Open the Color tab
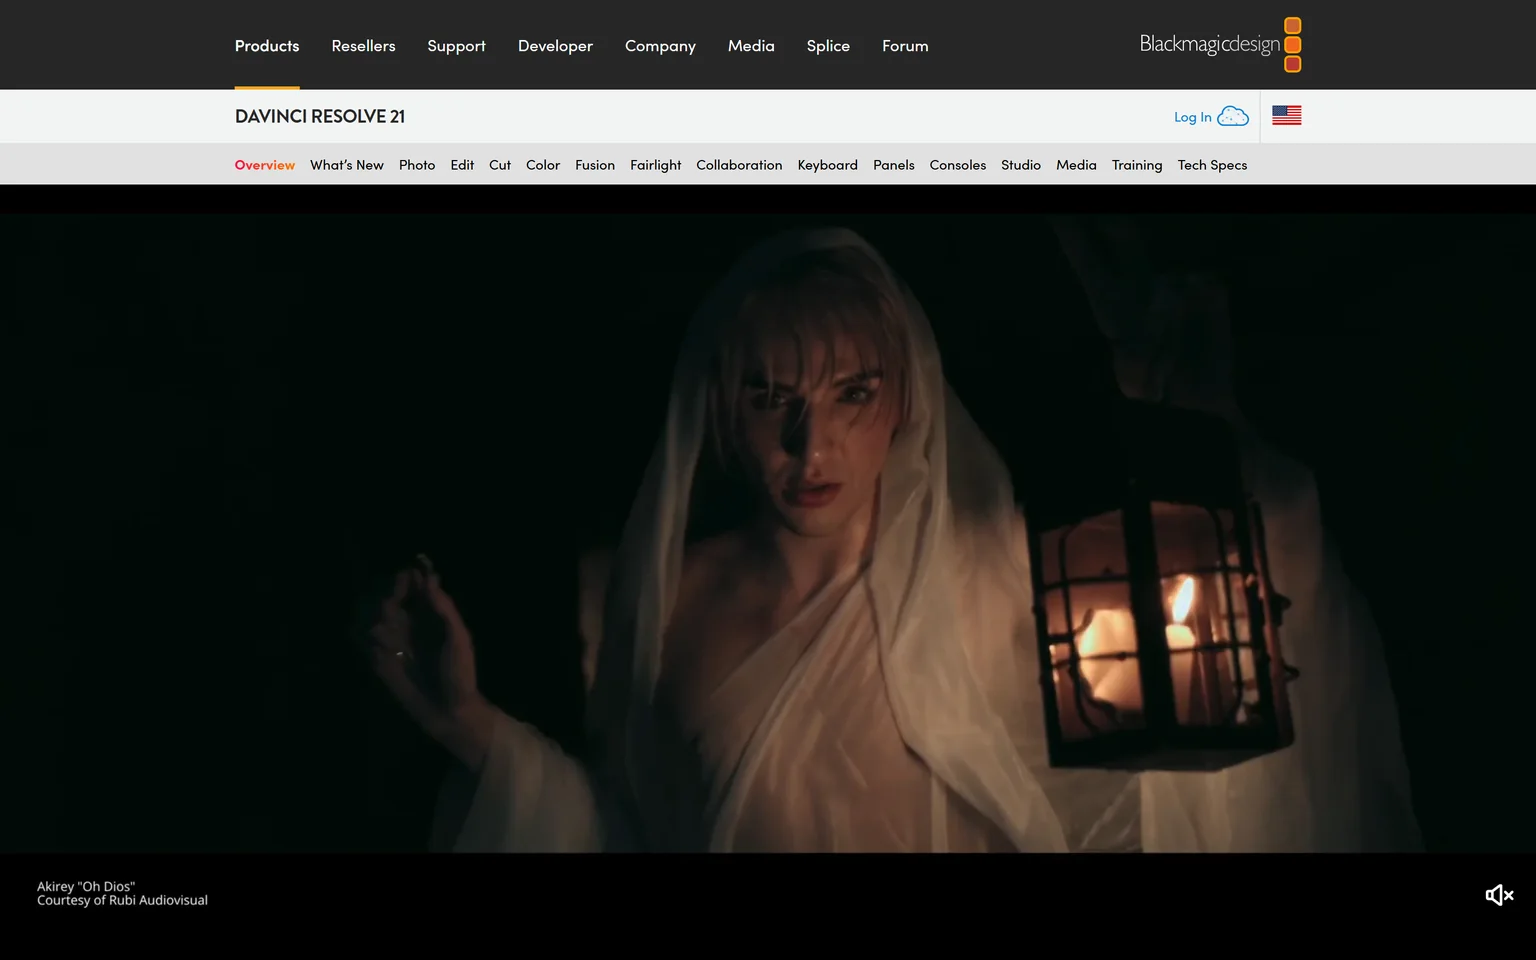 [x=543, y=165]
